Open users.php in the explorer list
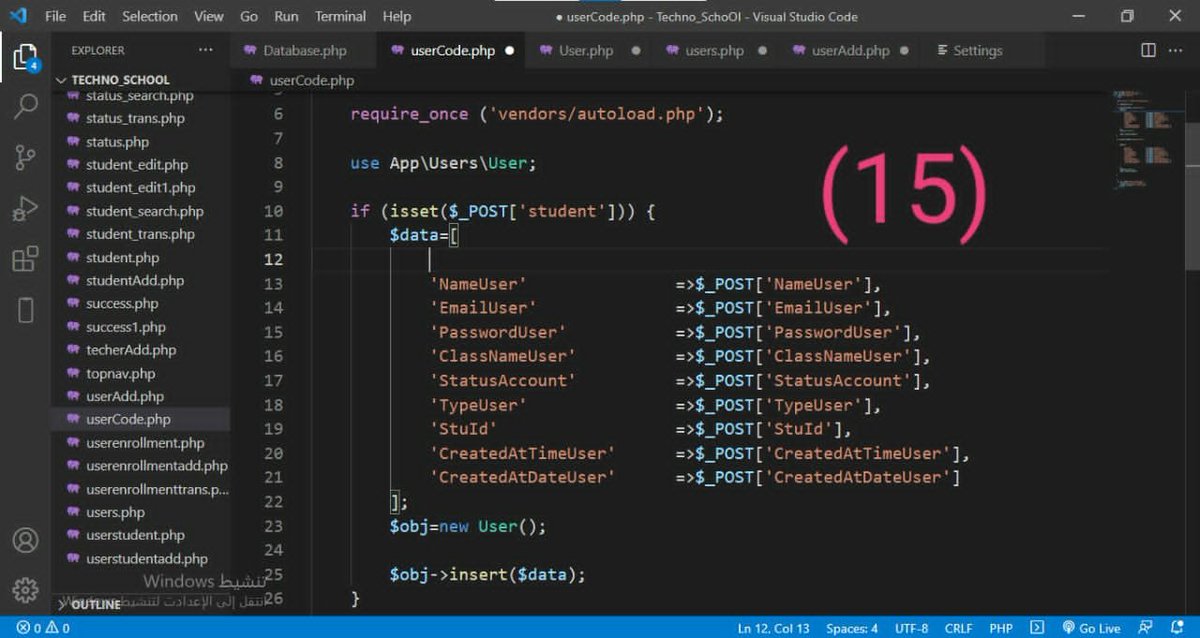Viewport: 1200px width, 638px height. (115, 512)
